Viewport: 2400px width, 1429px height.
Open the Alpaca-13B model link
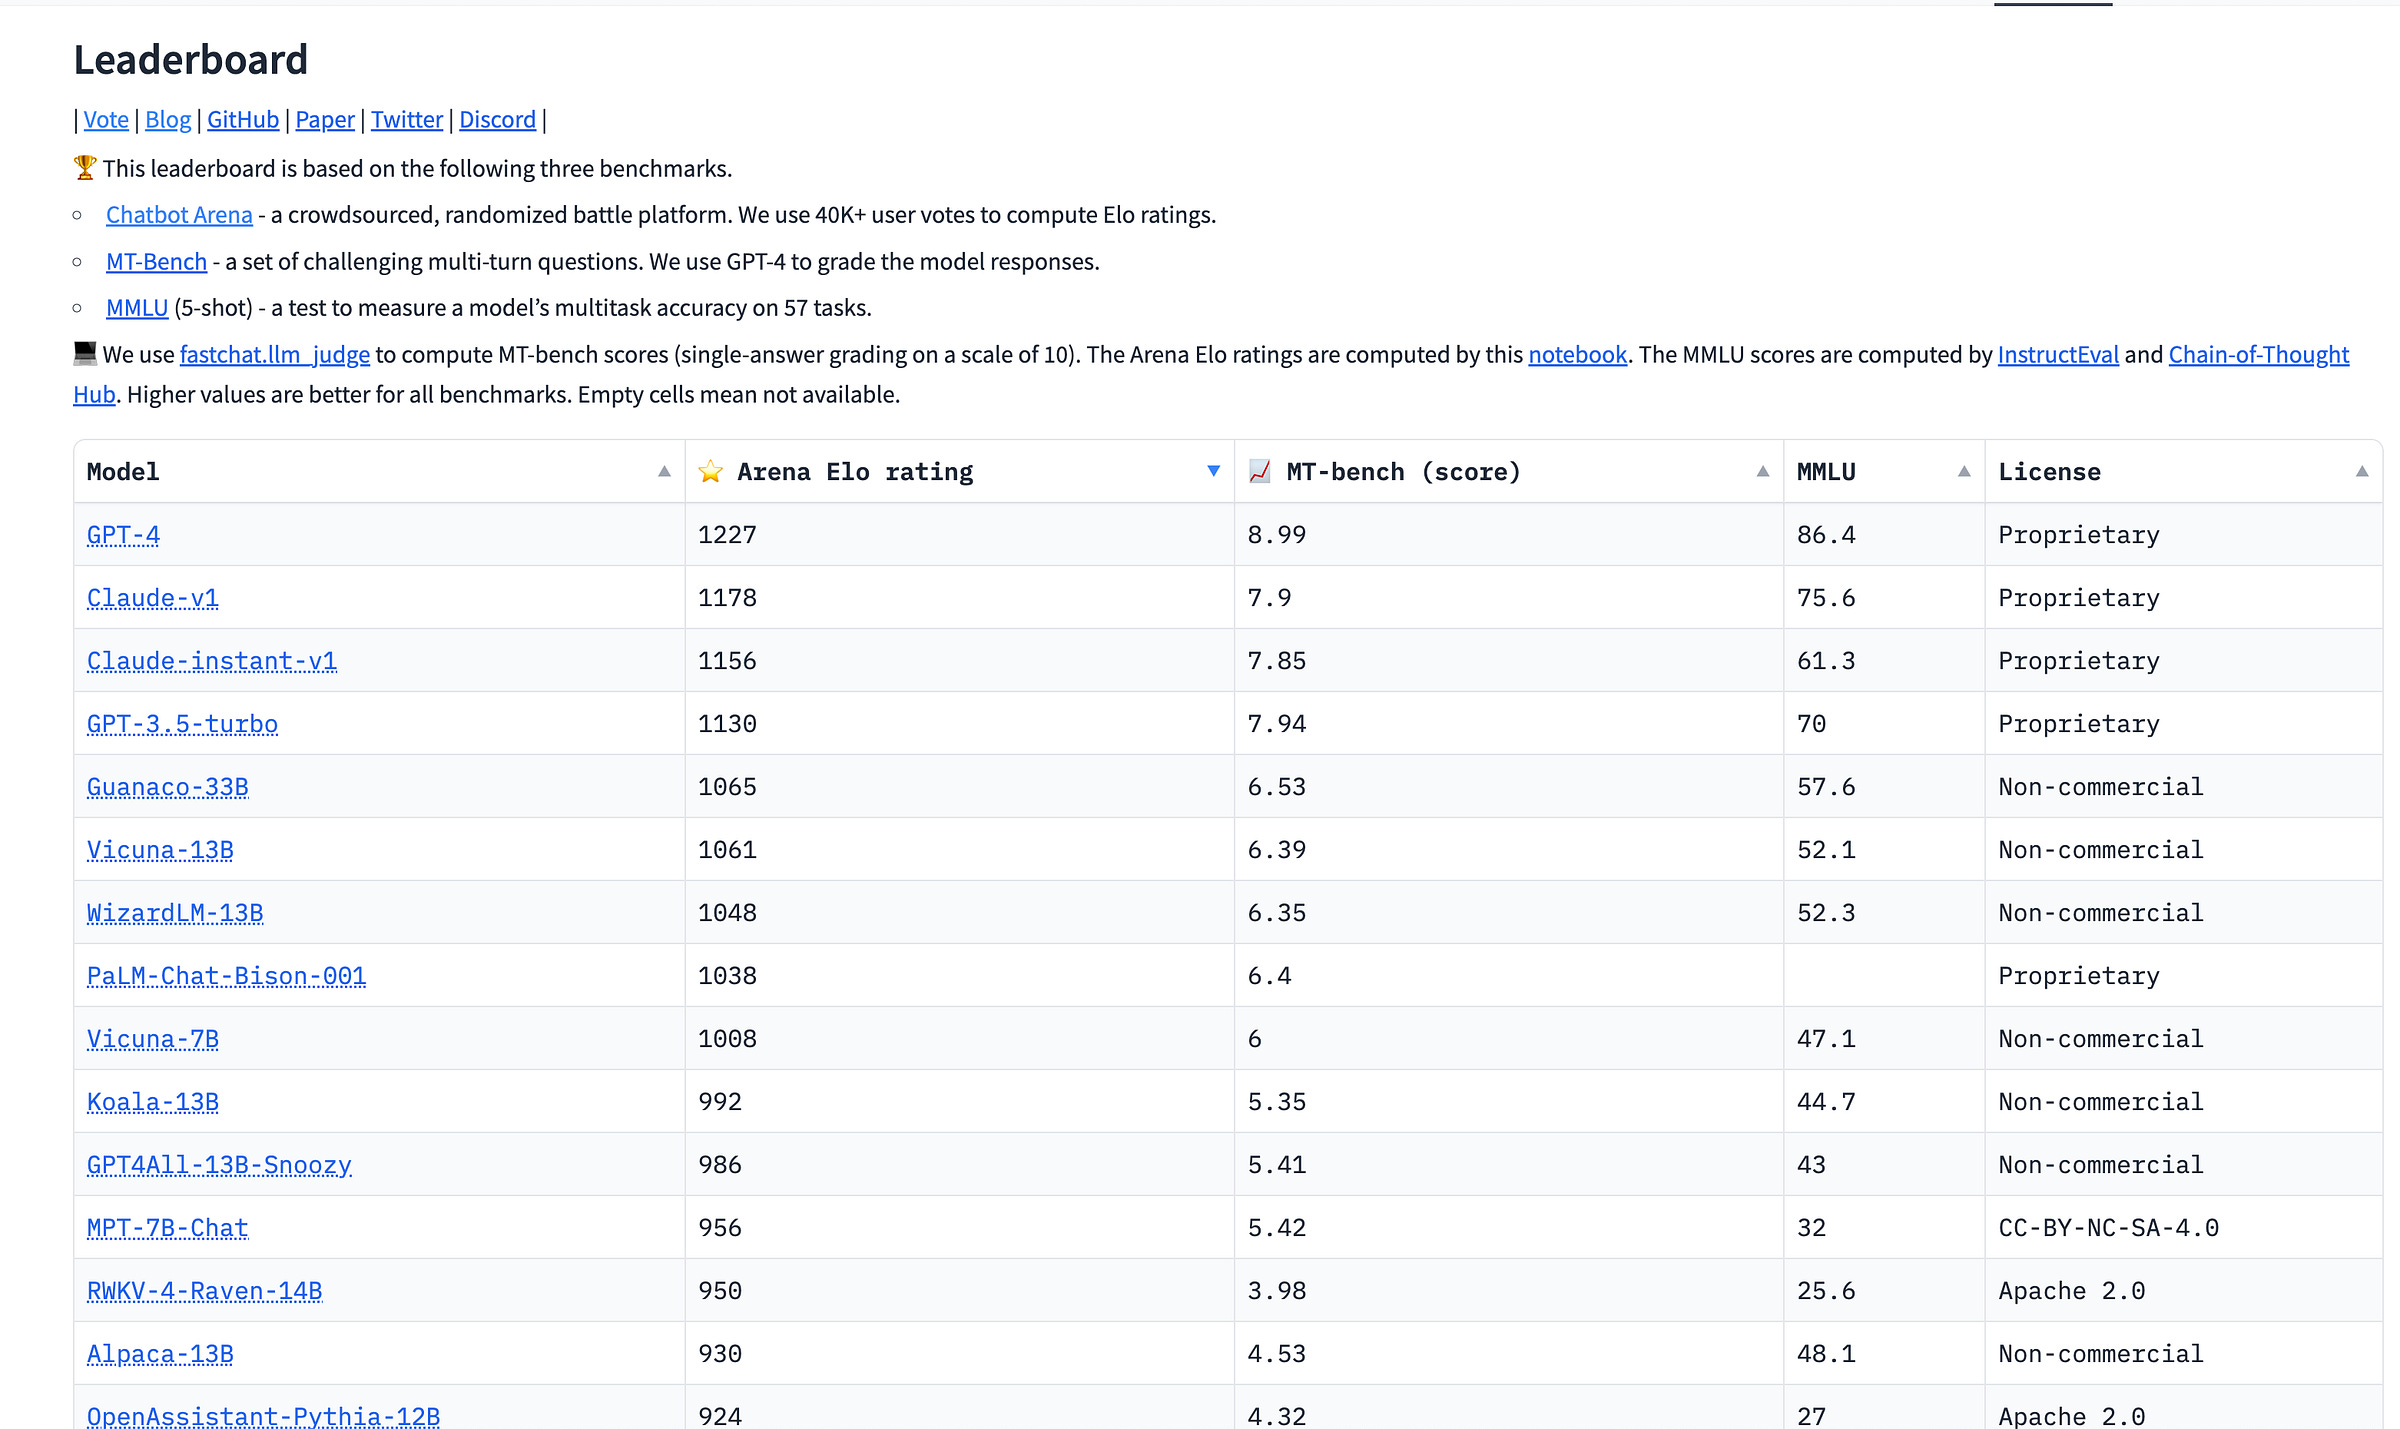tap(160, 1354)
